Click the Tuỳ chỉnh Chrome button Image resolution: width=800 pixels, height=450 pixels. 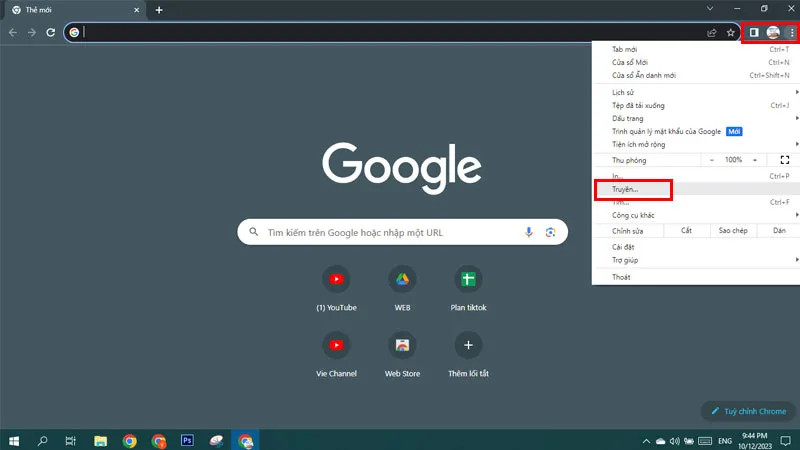point(749,411)
